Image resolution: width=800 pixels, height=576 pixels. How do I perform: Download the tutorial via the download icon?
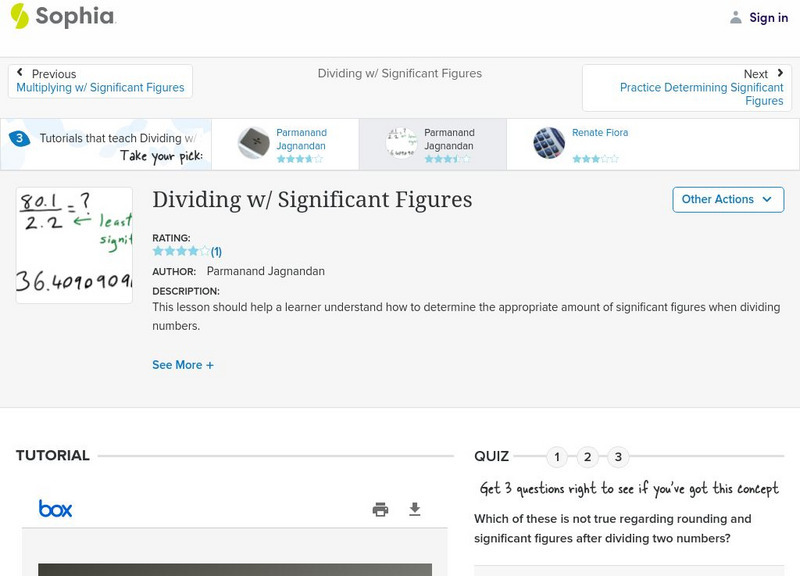click(x=415, y=509)
